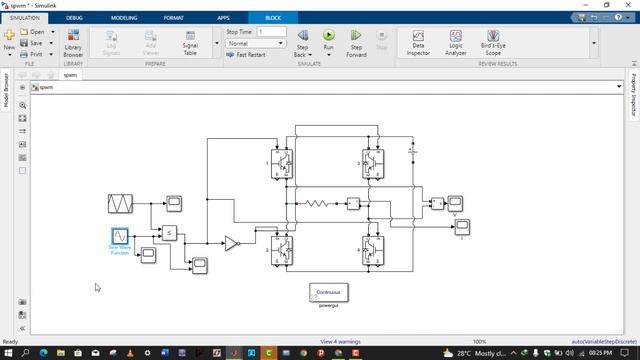
Task: Open the model path bar dropdown
Action: click(619, 87)
